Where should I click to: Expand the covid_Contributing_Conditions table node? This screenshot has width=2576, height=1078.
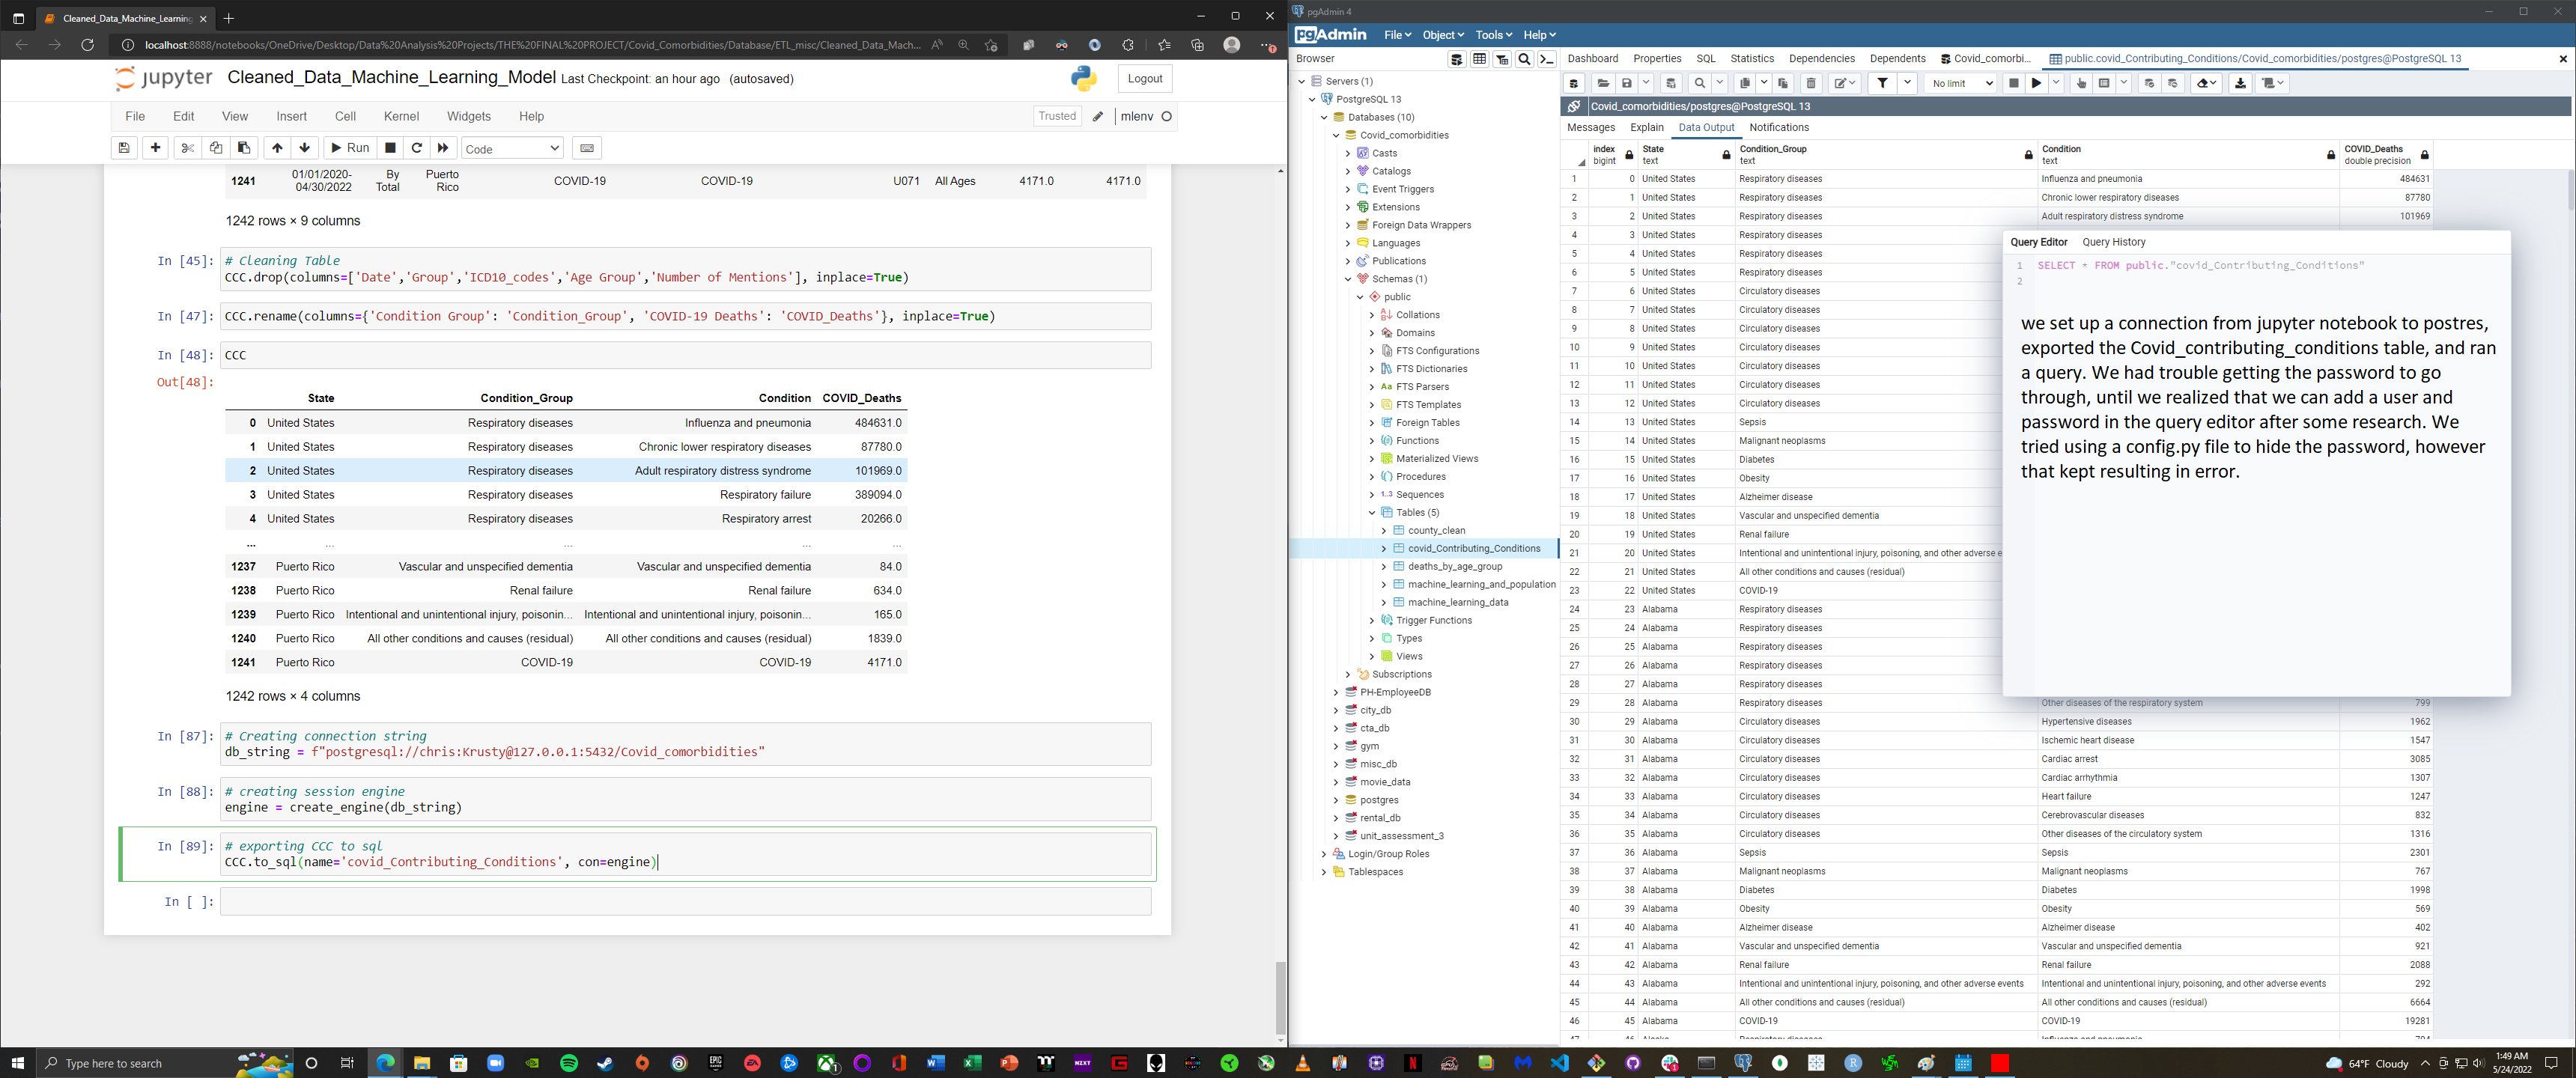point(1385,548)
